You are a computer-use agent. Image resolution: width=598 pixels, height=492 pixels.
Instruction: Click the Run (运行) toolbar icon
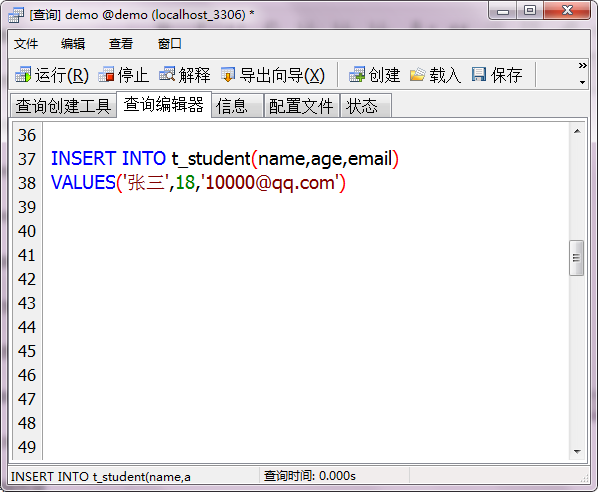click(23, 75)
